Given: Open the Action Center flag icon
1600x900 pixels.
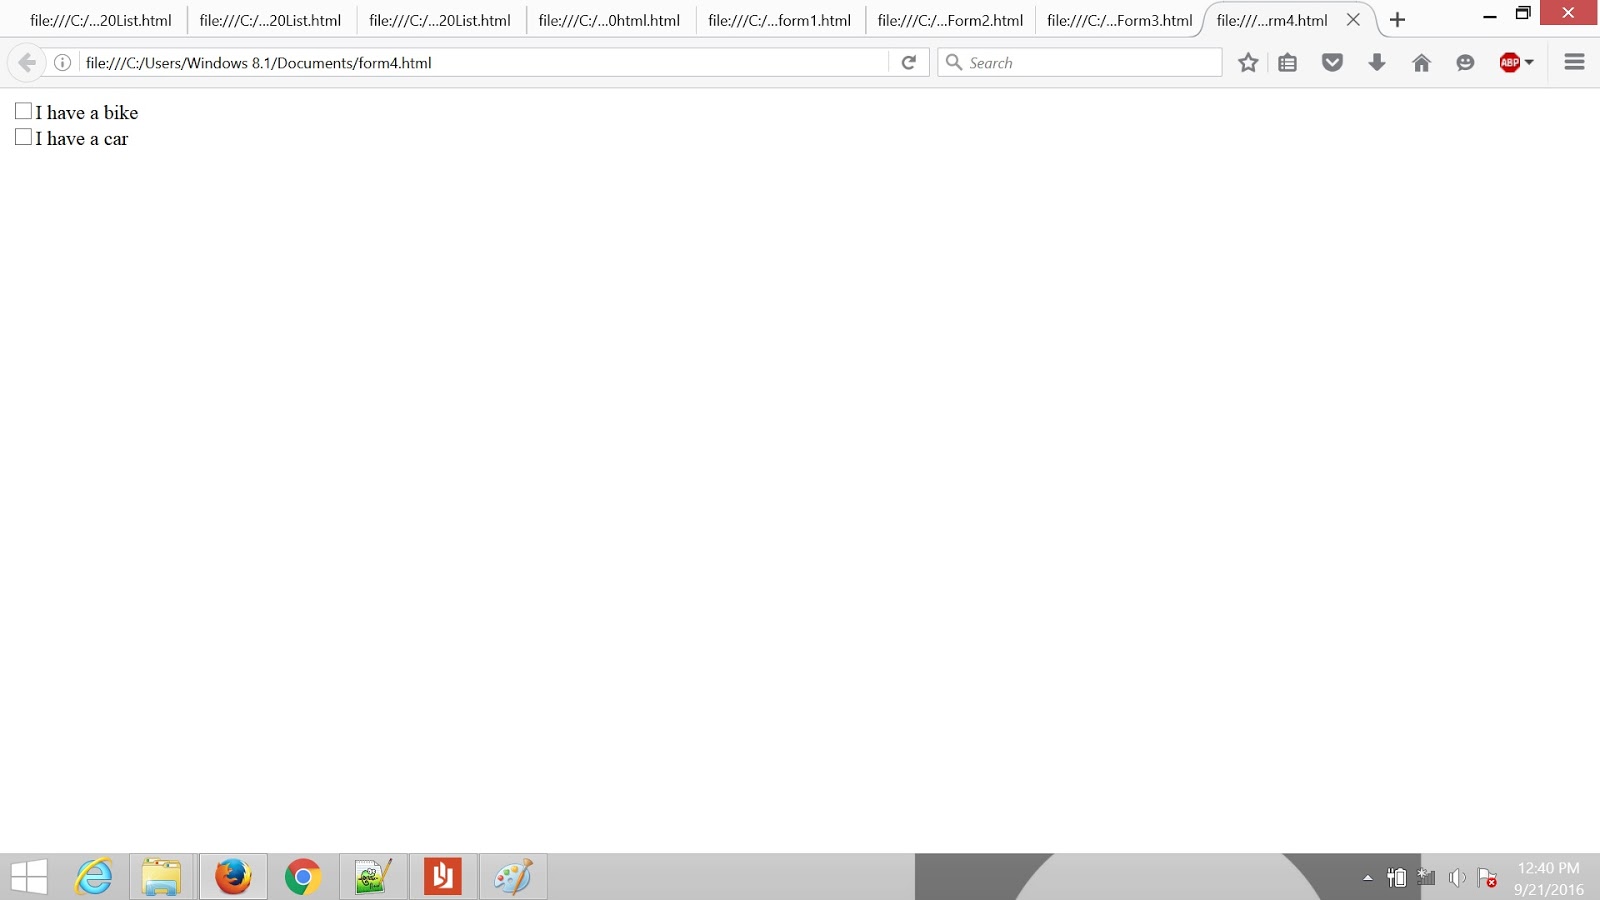Looking at the screenshot, I should [1487, 878].
